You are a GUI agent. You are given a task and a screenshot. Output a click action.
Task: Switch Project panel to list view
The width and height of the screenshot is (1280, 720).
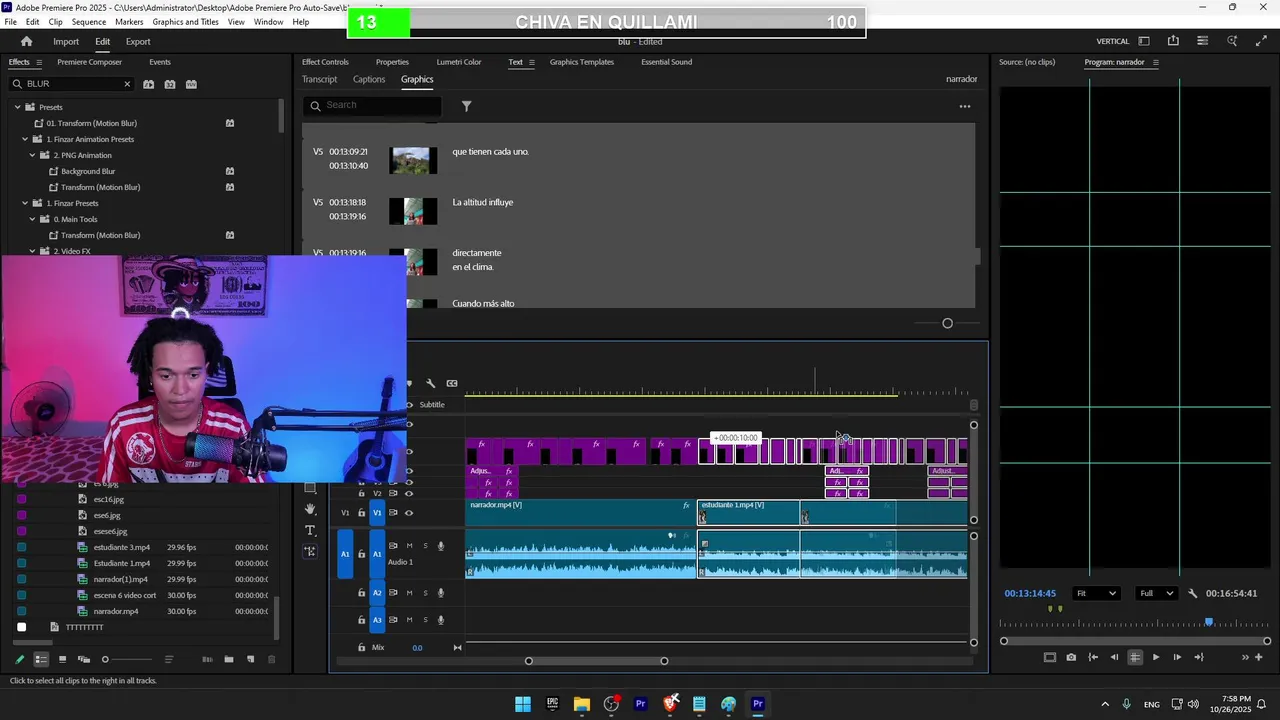41,659
